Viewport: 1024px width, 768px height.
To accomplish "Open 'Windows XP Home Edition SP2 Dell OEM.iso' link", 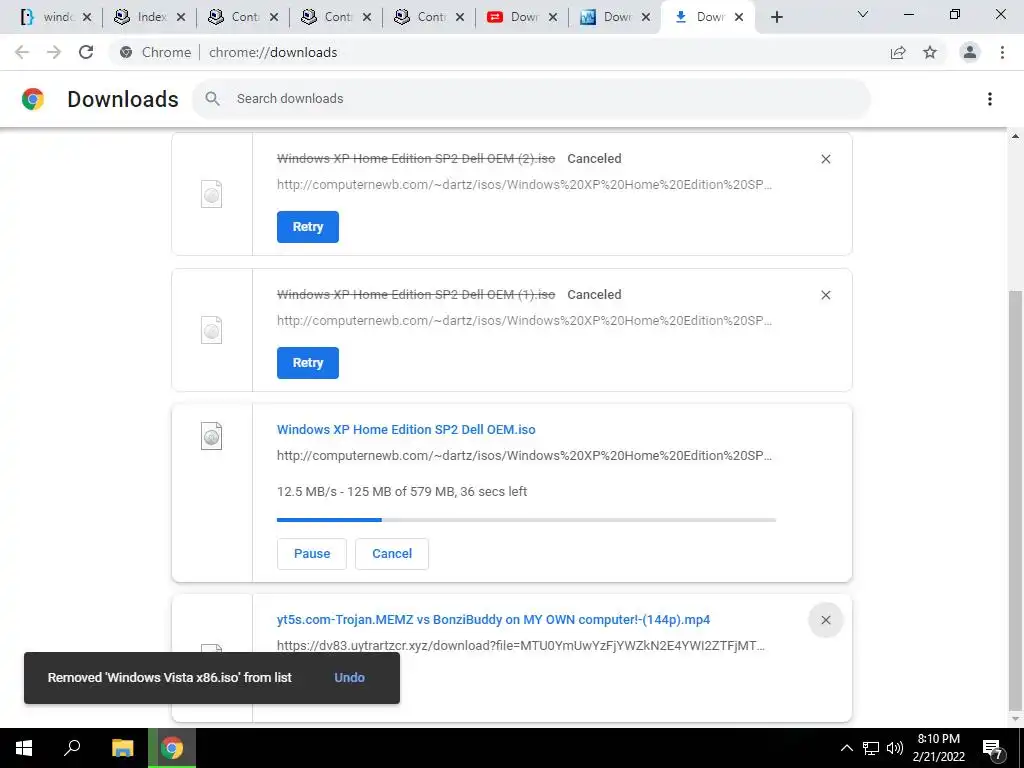I will coord(406,430).
